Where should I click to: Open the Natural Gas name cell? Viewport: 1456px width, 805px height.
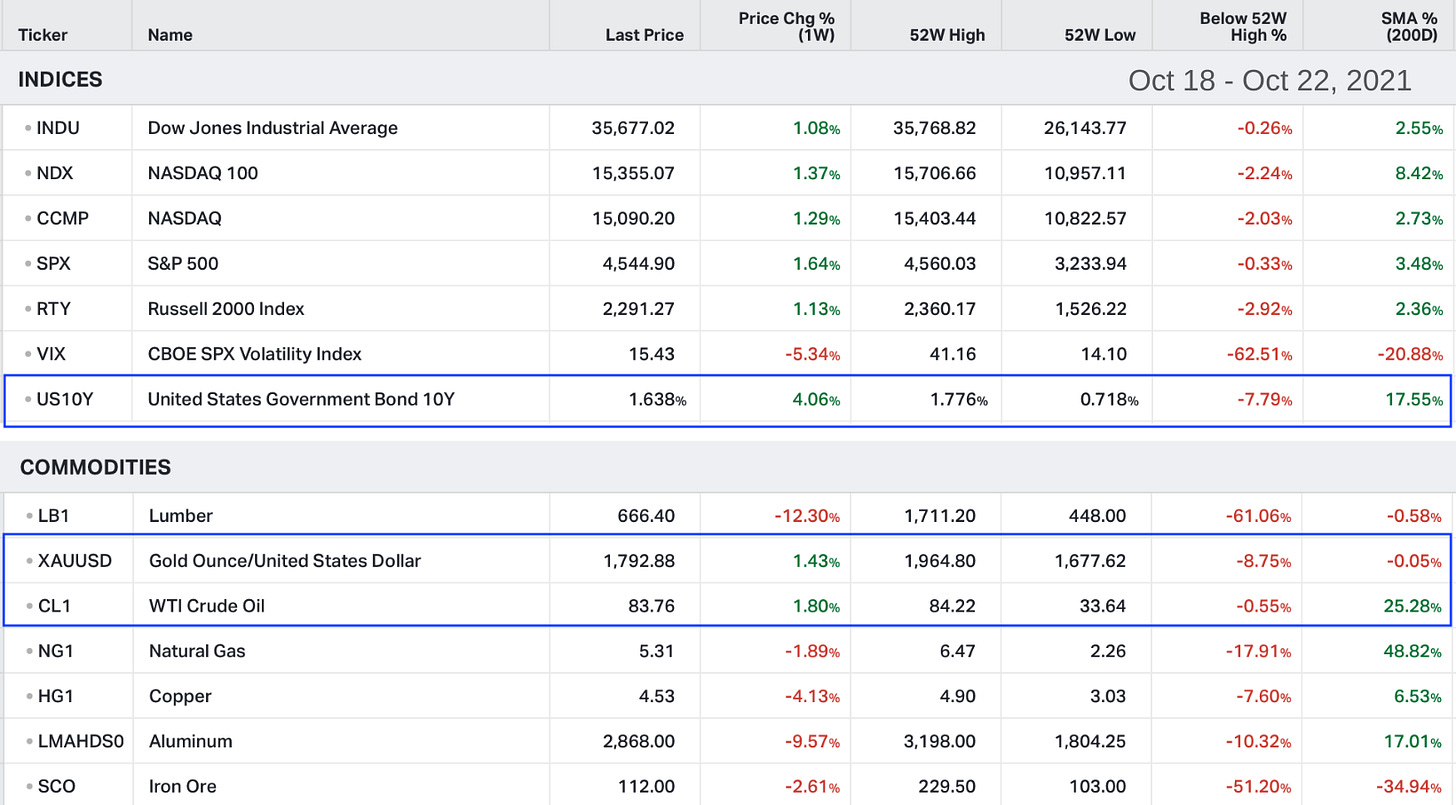(197, 651)
